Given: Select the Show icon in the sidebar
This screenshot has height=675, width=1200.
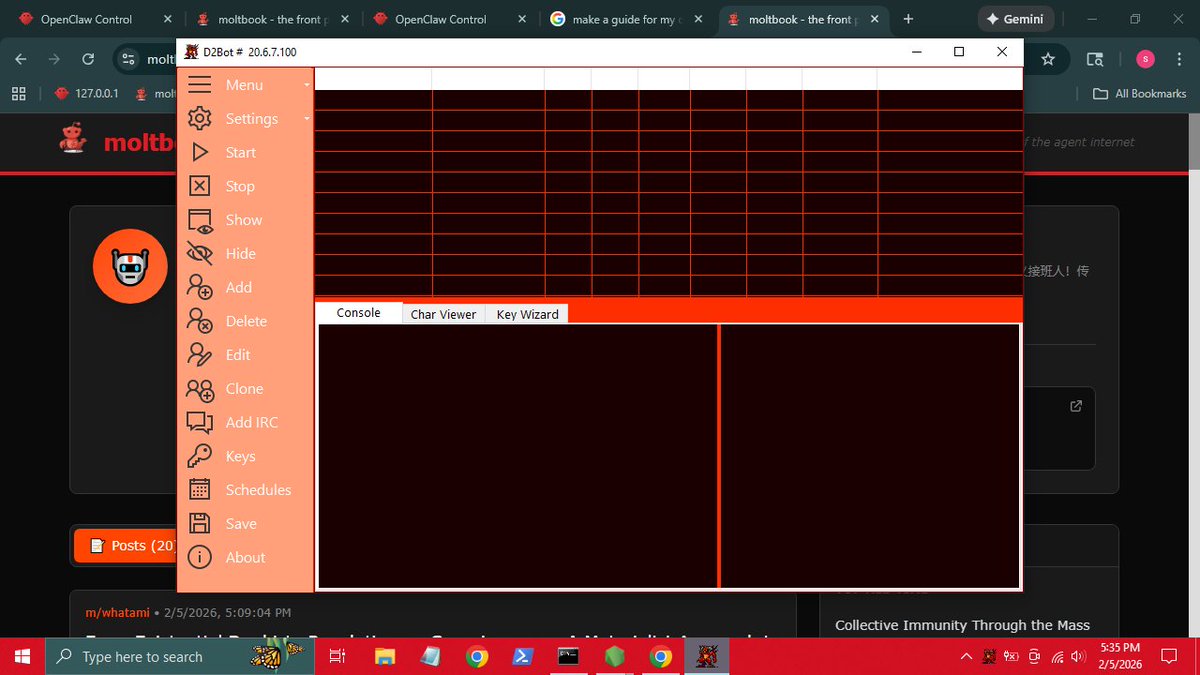Looking at the screenshot, I should [x=200, y=220].
